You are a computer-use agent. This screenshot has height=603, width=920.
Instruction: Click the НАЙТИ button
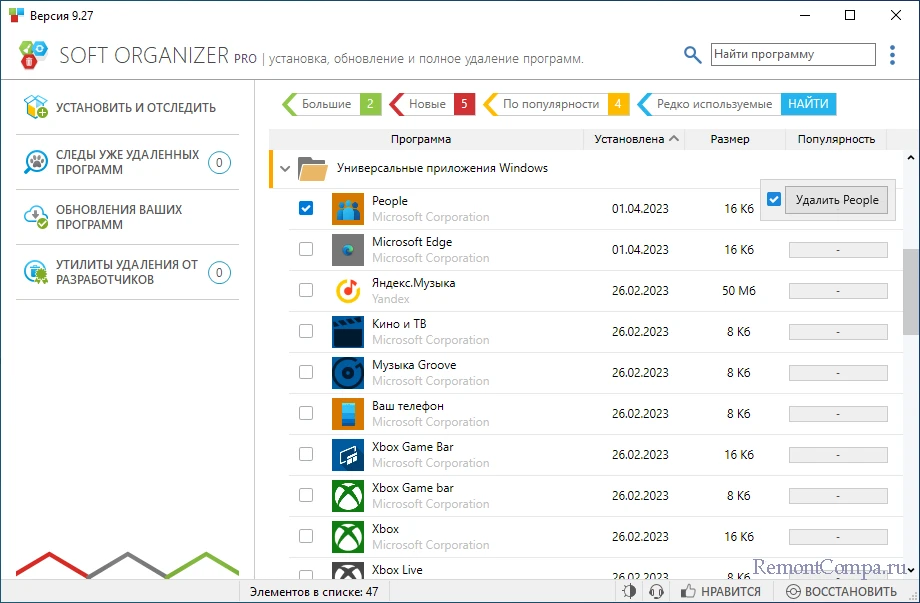(809, 104)
